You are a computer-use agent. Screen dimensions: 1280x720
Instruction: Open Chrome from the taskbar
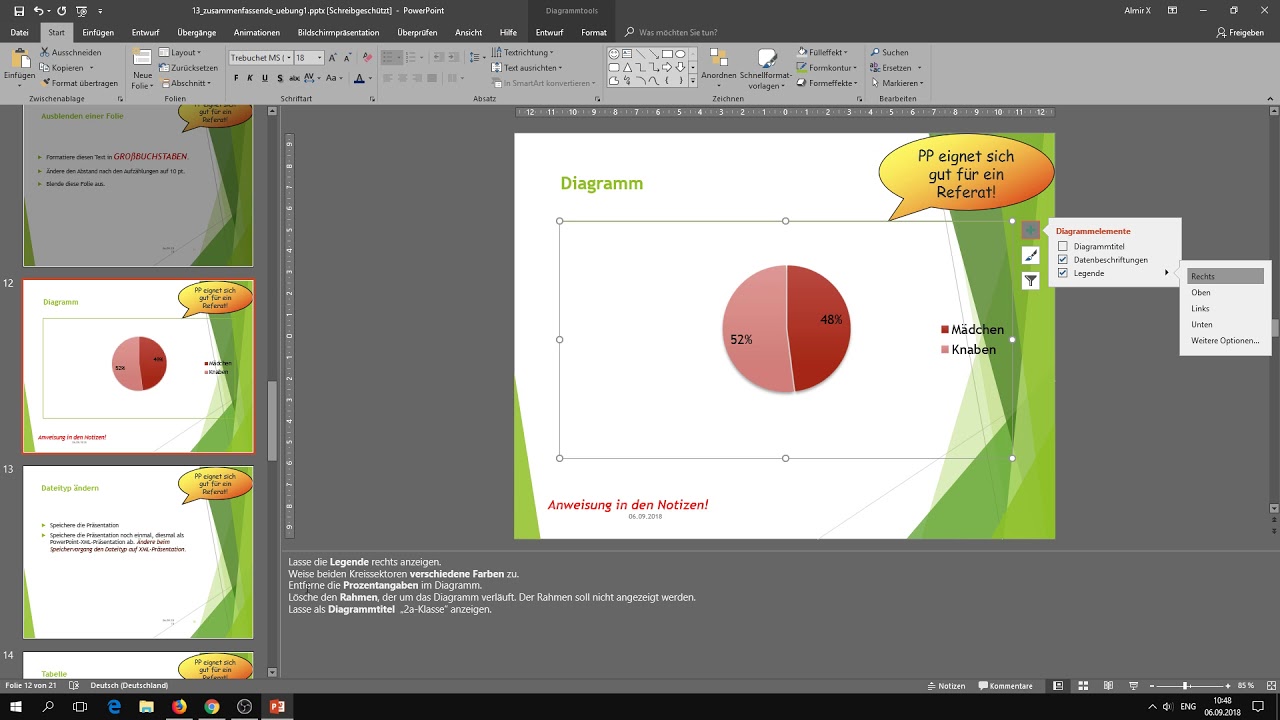[212, 706]
